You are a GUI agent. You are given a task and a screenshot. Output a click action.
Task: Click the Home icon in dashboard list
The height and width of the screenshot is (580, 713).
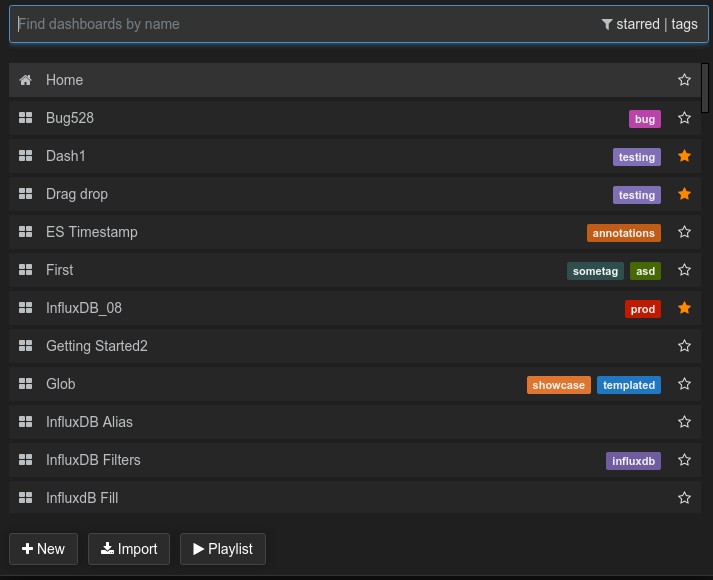click(x=26, y=80)
